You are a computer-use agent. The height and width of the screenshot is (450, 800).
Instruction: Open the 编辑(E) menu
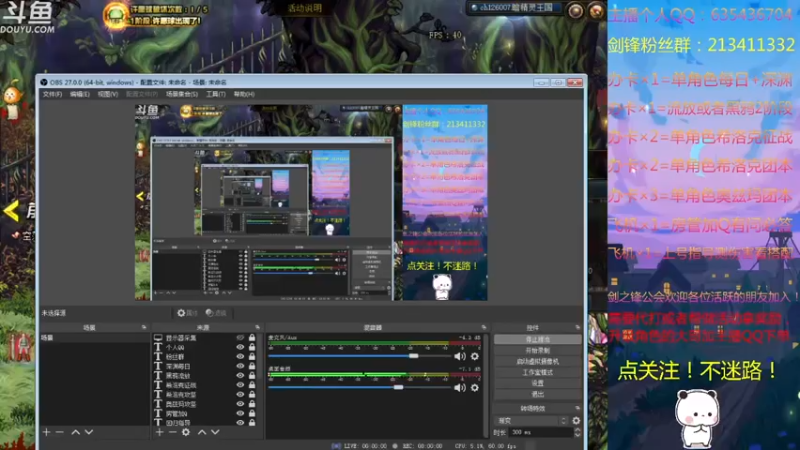click(x=80, y=94)
